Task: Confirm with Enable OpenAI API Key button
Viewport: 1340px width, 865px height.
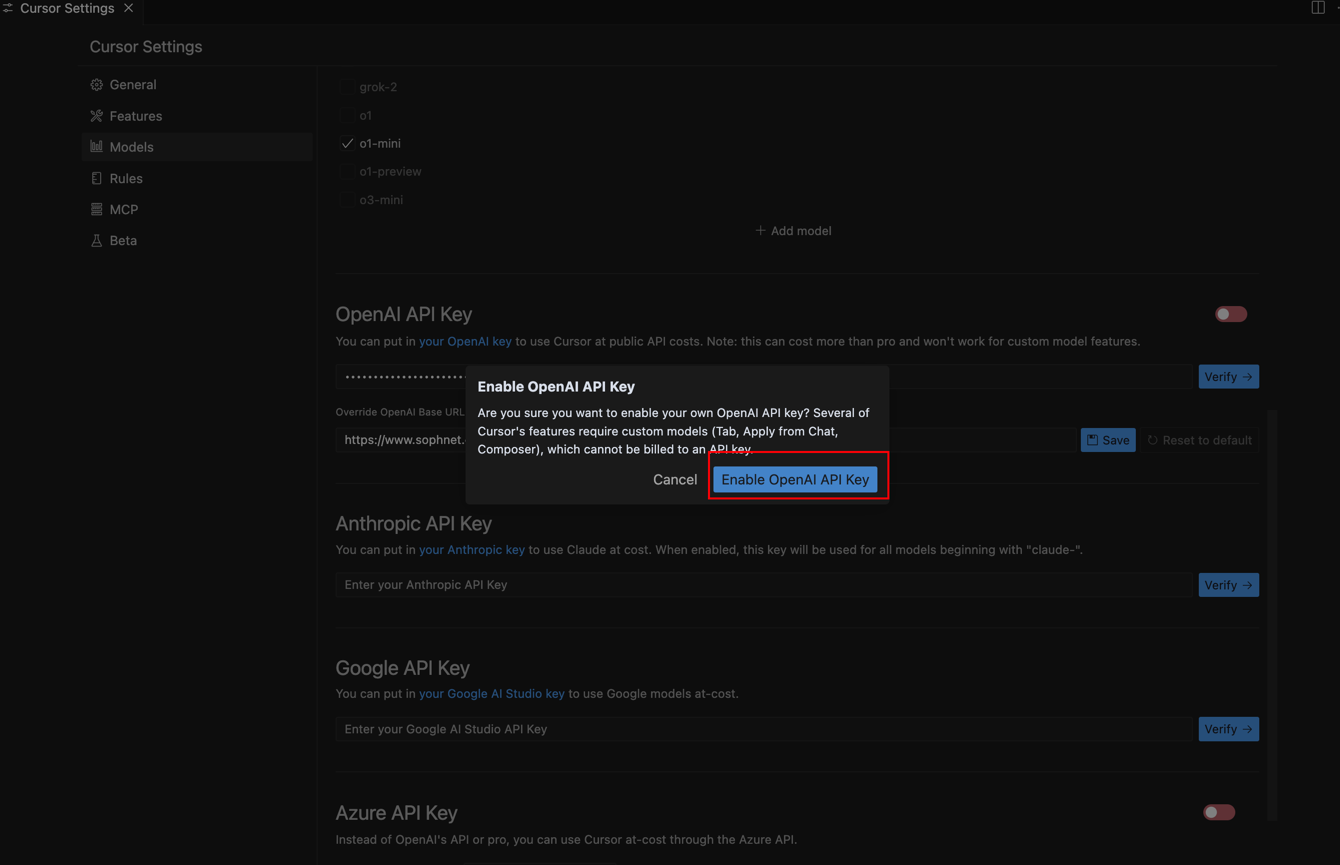Action: (795, 479)
